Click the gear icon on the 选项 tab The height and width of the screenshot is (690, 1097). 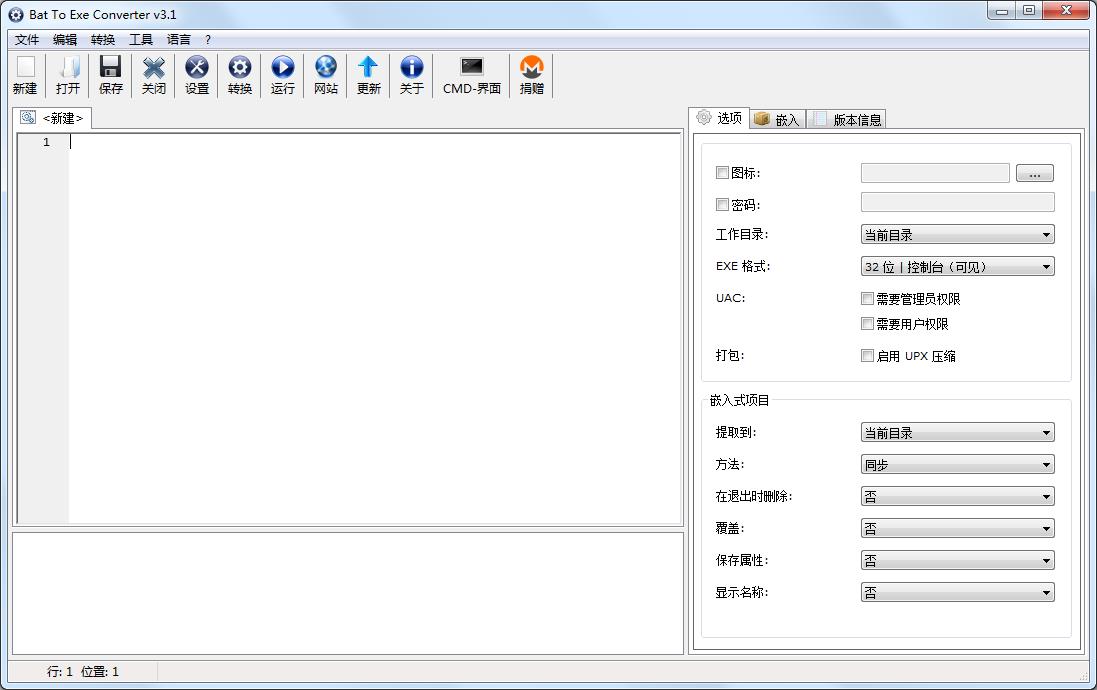(704, 118)
